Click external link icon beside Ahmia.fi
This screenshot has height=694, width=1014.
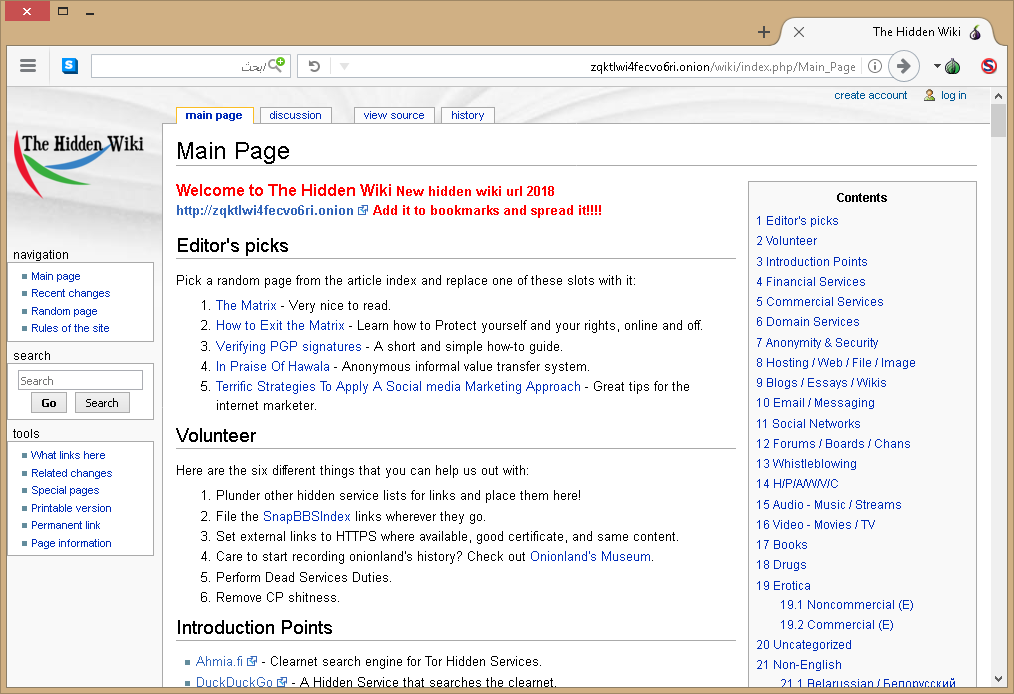252,661
